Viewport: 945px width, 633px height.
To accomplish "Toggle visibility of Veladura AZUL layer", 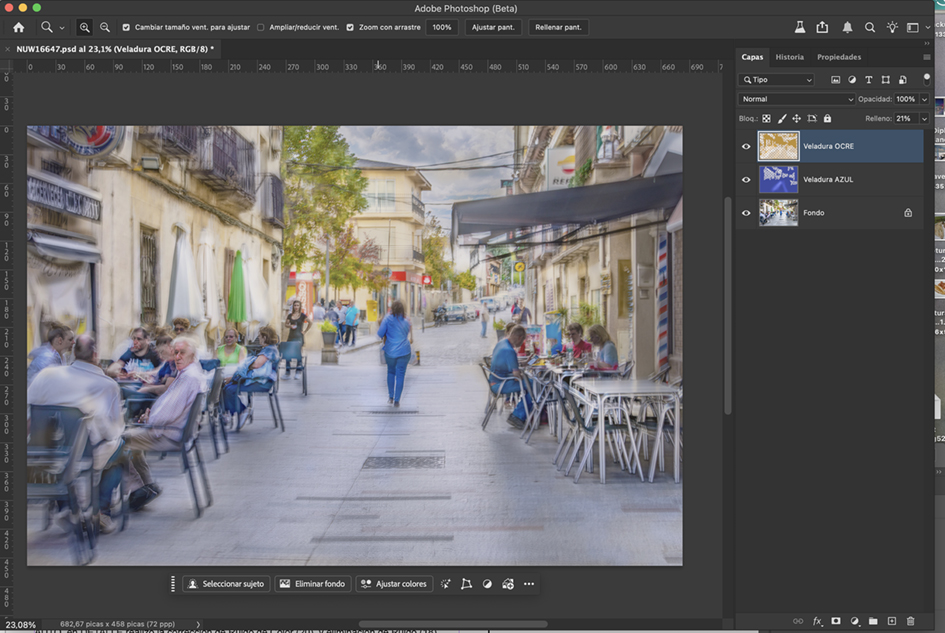I will [x=746, y=180].
